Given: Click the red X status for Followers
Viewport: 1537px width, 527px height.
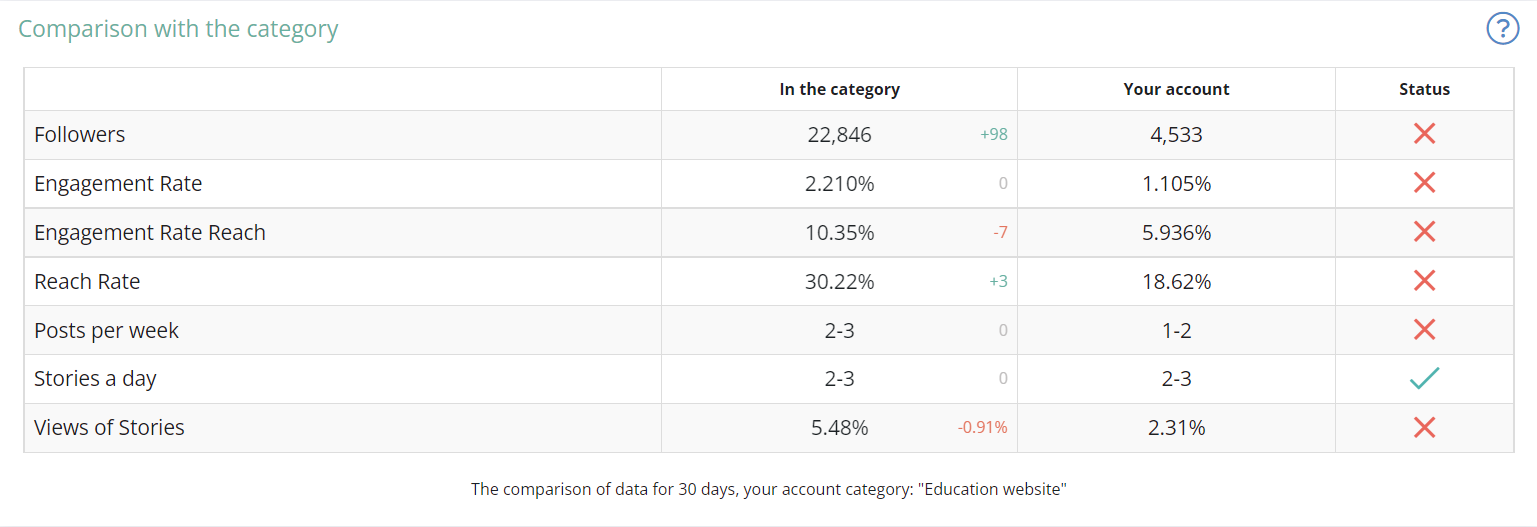Looking at the screenshot, I should pyautogui.click(x=1424, y=134).
